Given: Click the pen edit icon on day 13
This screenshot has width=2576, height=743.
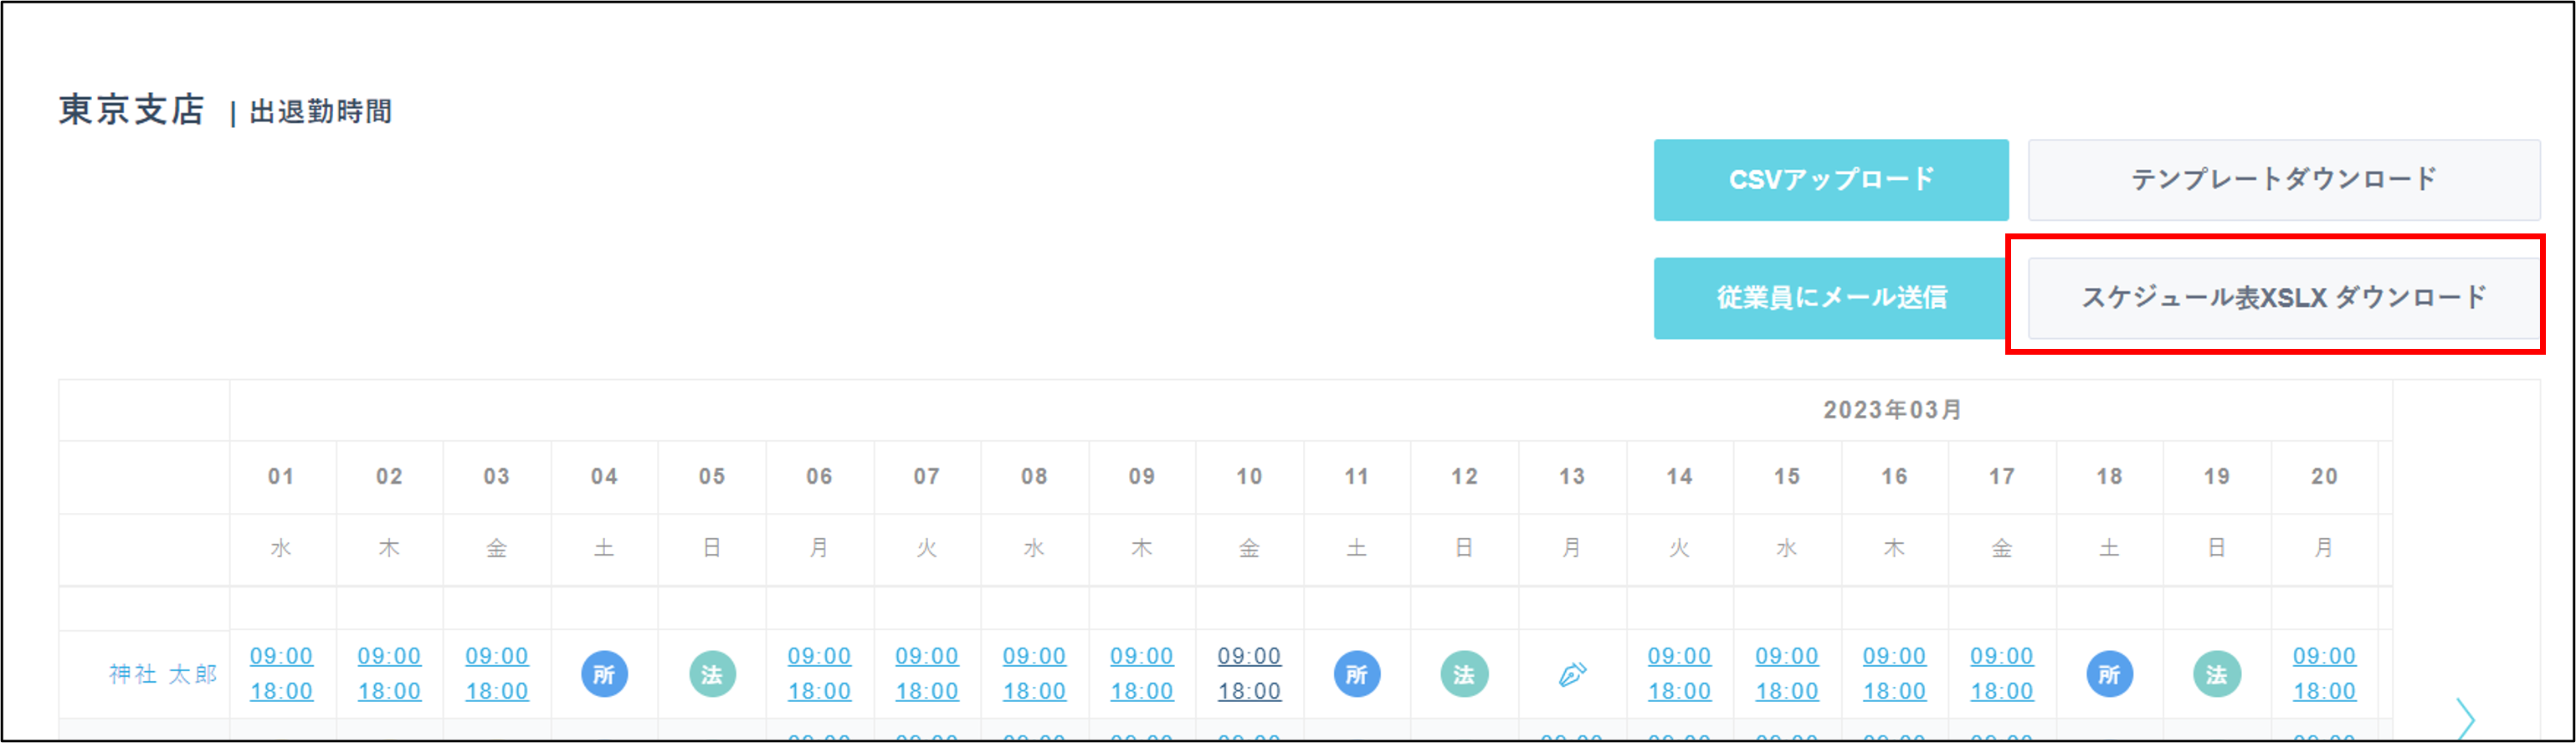Looking at the screenshot, I should (x=1572, y=674).
